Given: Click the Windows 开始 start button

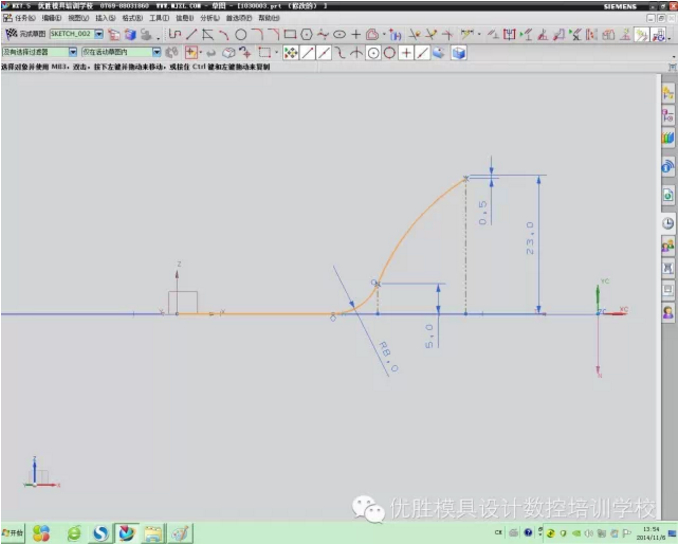Looking at the screenshot, I should tap(15, 533).
